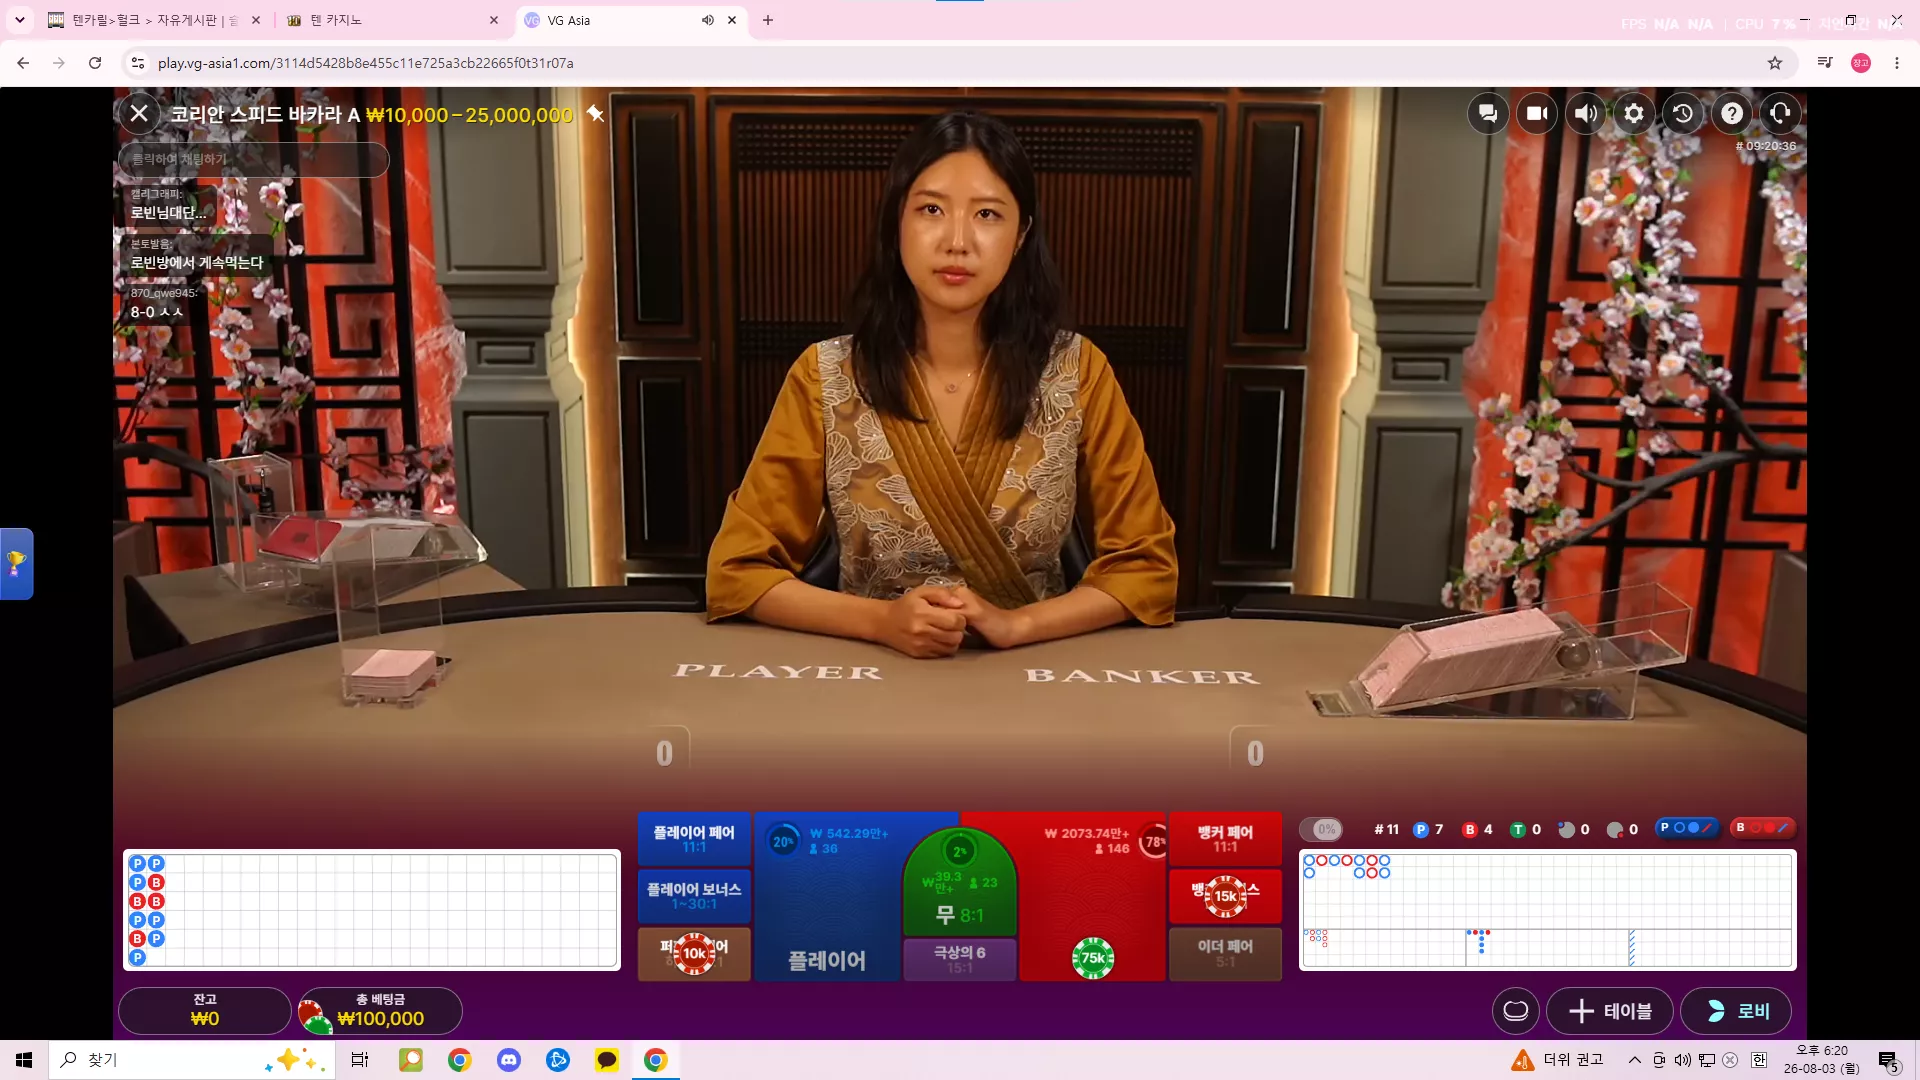Click the chat message input field

(254, 159)
